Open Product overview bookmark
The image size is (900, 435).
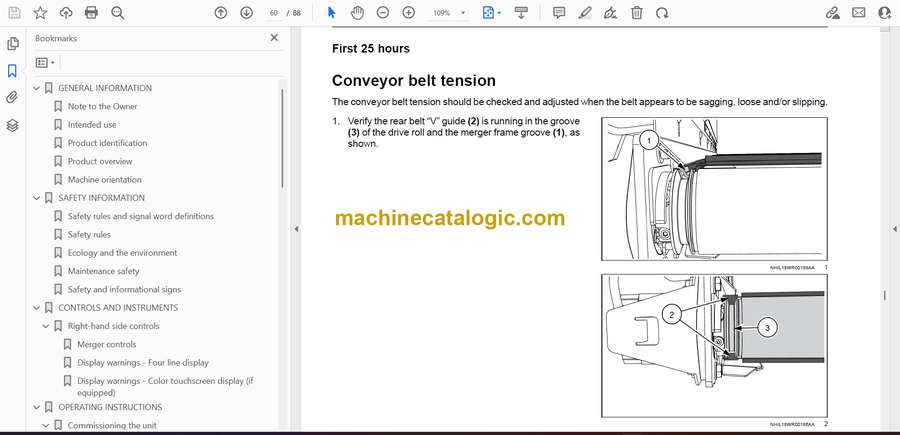click(100, 161)
